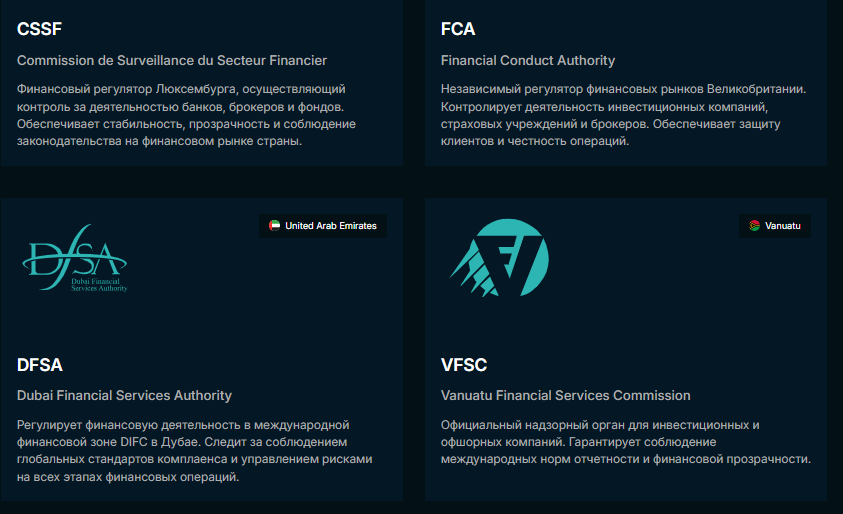Viewport: 843px width, 514px height.
Task: Click the FCA Russian description paragraph
Action: [622, 115]
